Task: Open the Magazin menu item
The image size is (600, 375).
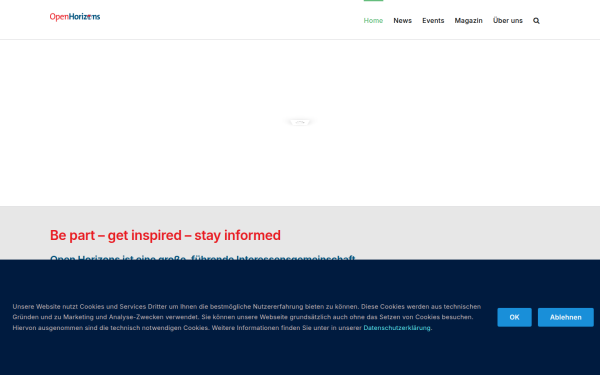Action: coord(468,21)
